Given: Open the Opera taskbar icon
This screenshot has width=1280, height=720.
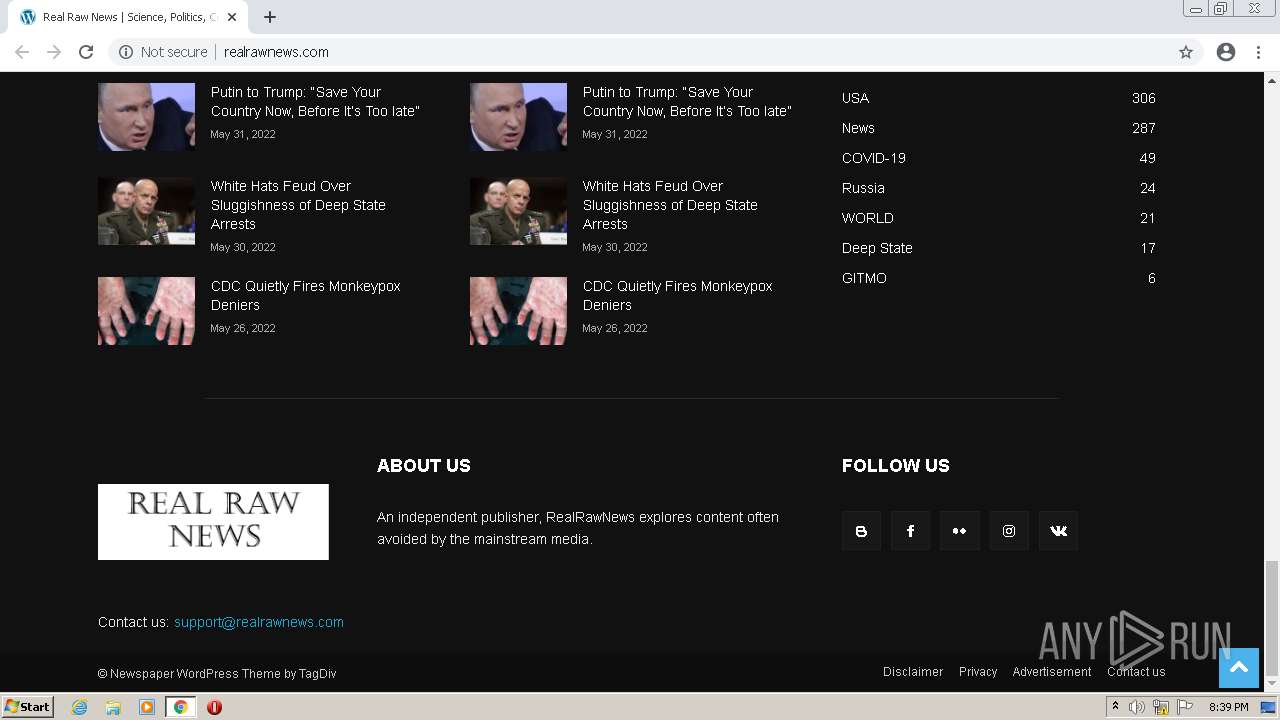Looking at the screenshot, I should (x=214, y=707).
